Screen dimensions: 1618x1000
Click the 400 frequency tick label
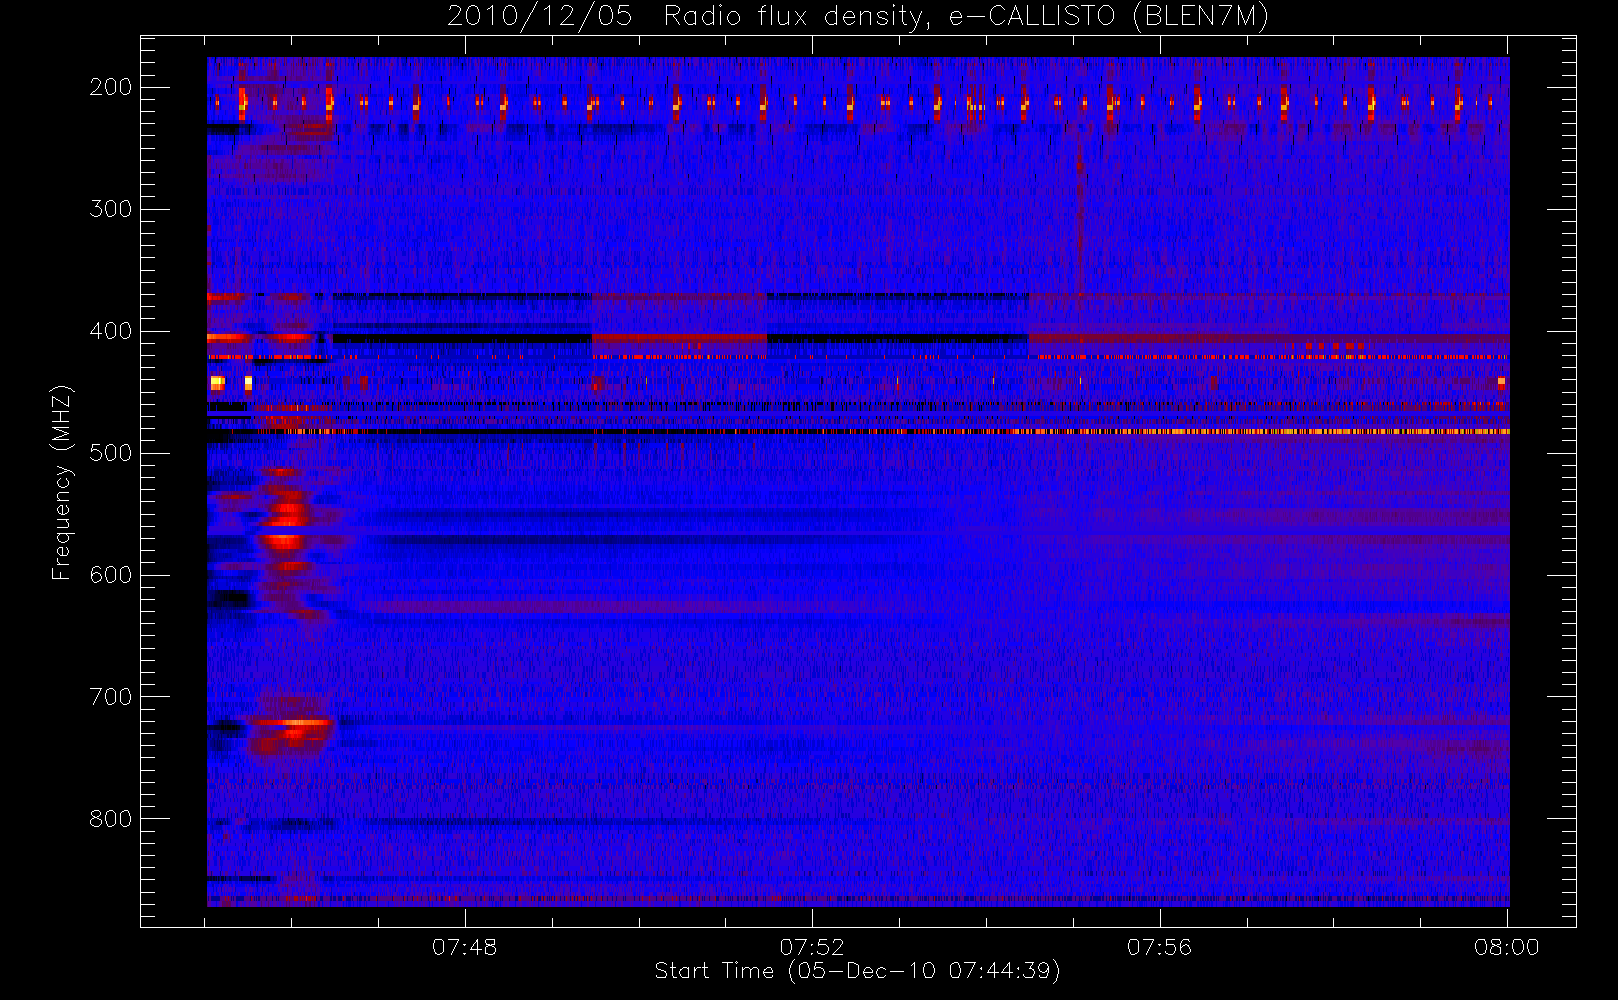(x=110, y=331)
